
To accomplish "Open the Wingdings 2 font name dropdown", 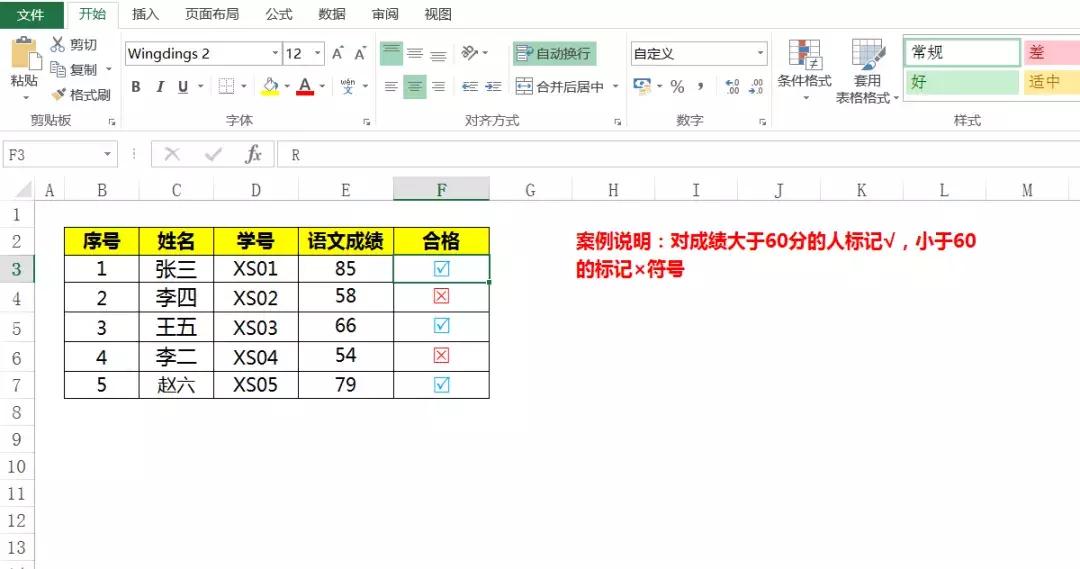I will pyautogui.click(x=275, y=54).
